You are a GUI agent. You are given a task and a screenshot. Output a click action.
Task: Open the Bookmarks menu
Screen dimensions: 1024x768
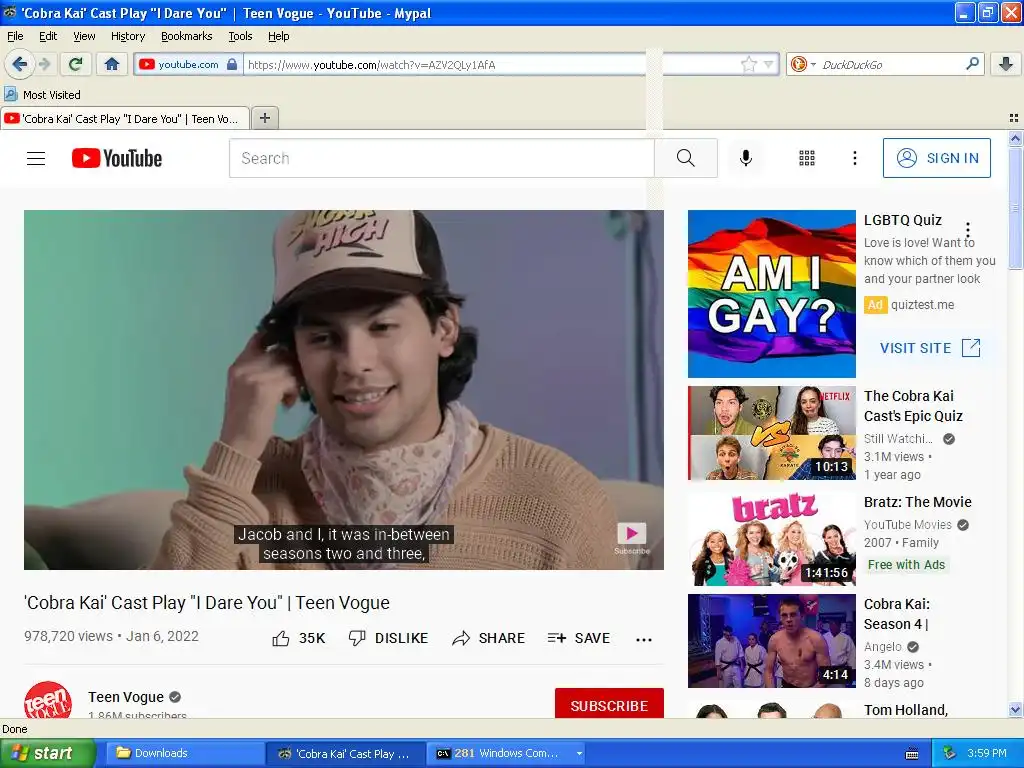(x=186, y=36)
